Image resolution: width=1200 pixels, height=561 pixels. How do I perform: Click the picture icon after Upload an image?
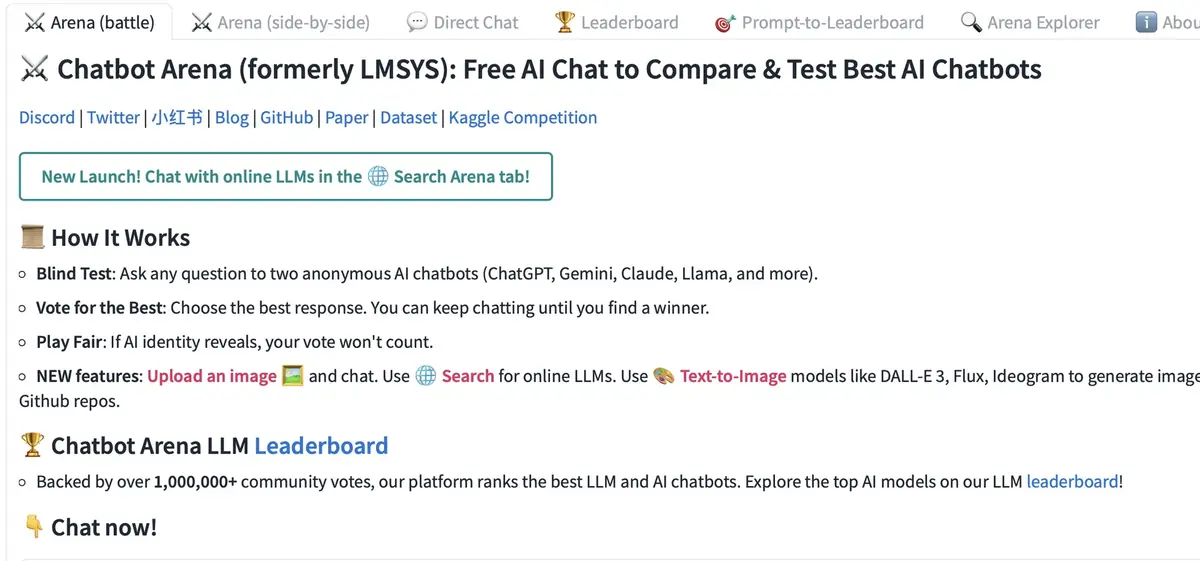[292, 376]
